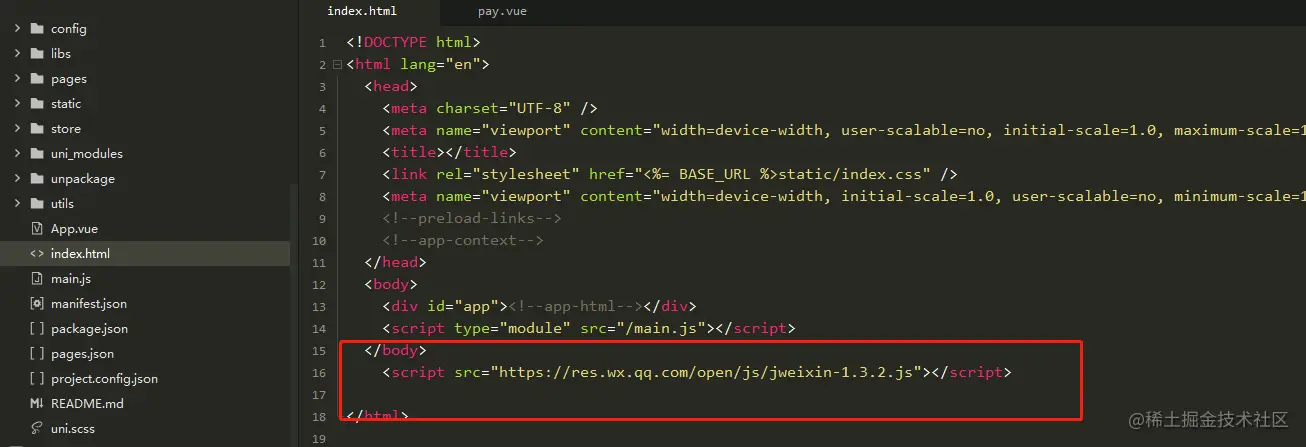This screenshot has width=1306, height=447.
Task: Click the jweixin-1.3.2.js script URL
Action: tap(706, 373)
